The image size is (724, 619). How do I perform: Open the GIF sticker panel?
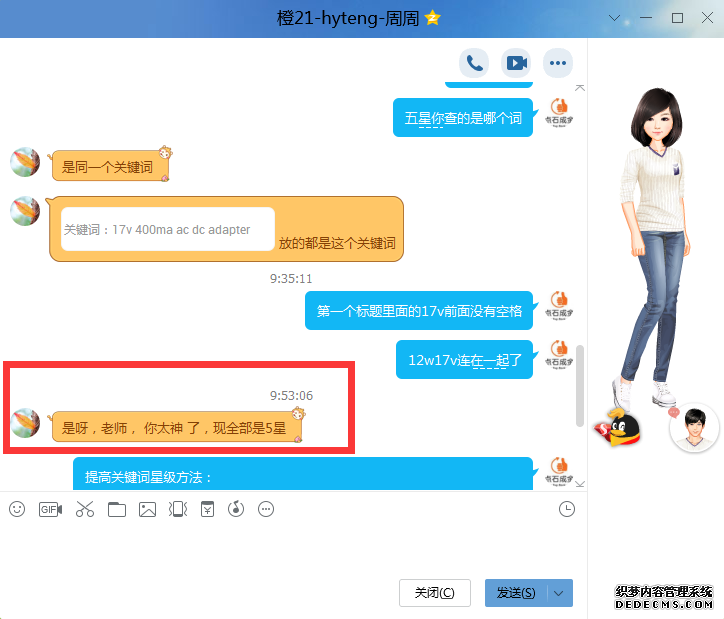click(50, 509)
